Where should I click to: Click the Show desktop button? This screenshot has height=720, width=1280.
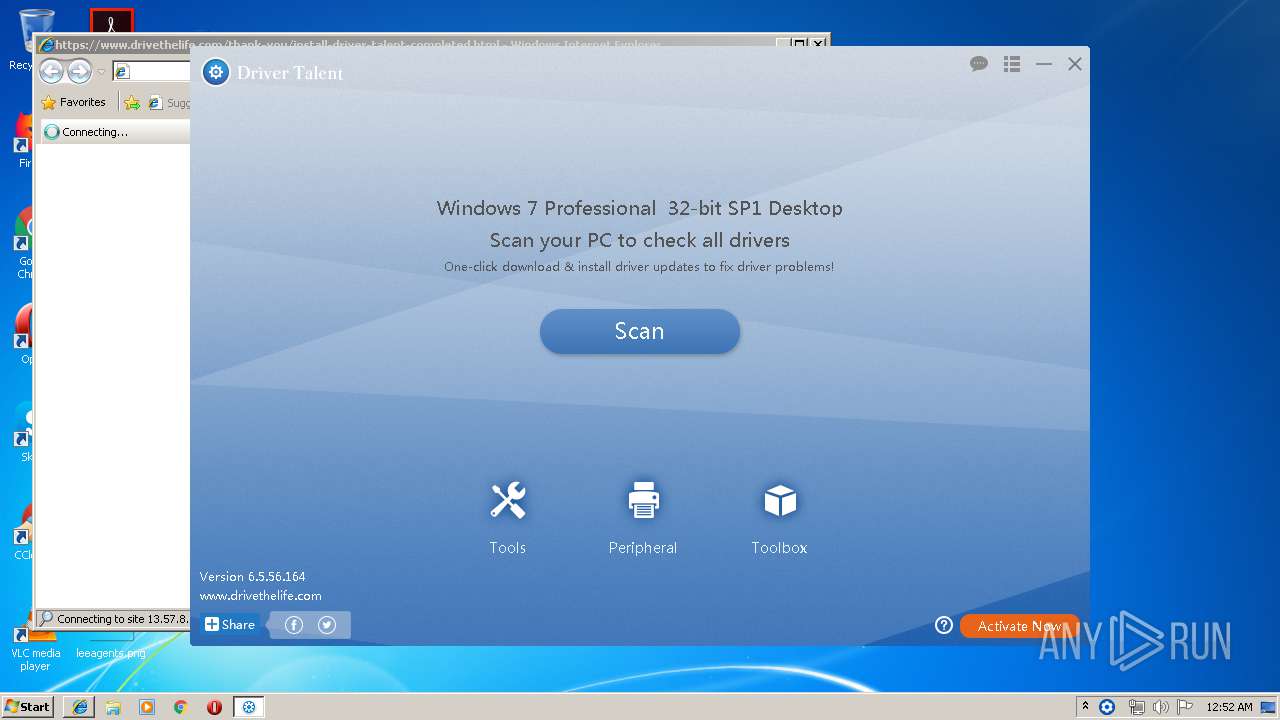[x=1269, y=707]
